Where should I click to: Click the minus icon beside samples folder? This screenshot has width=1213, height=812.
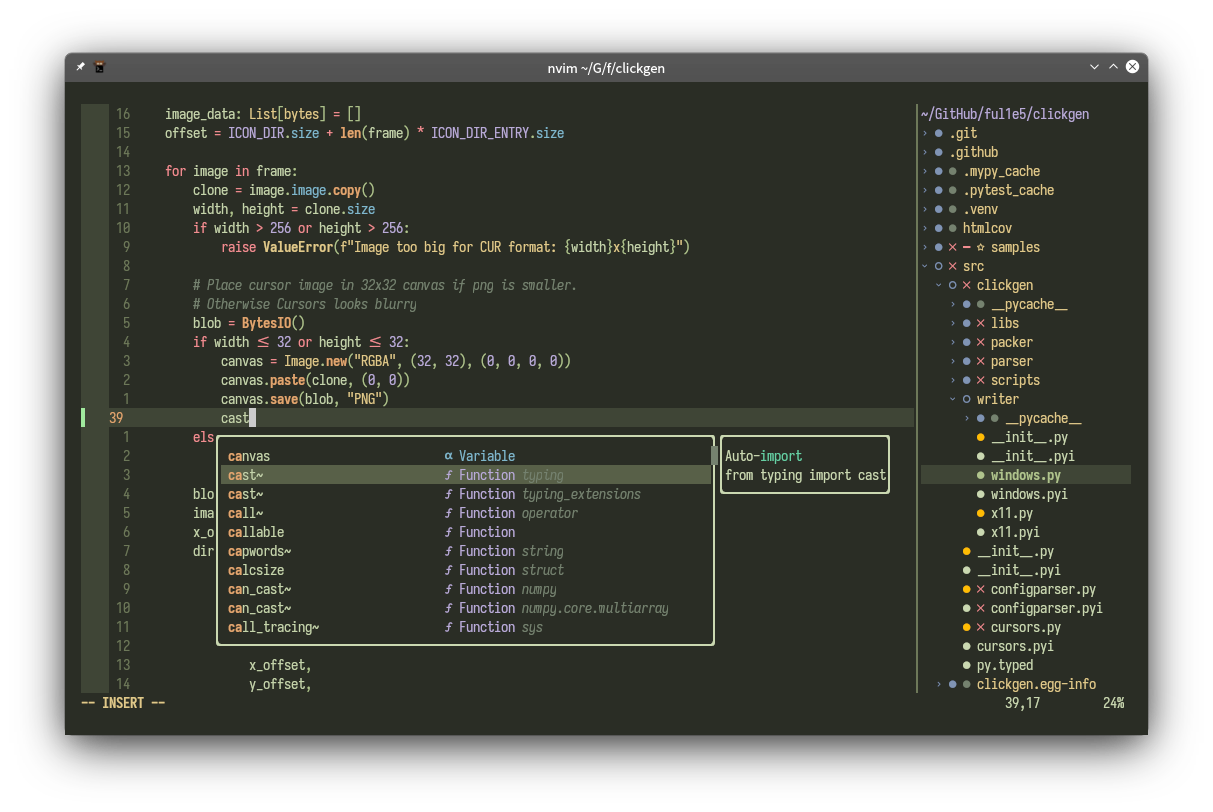point(966,247)
